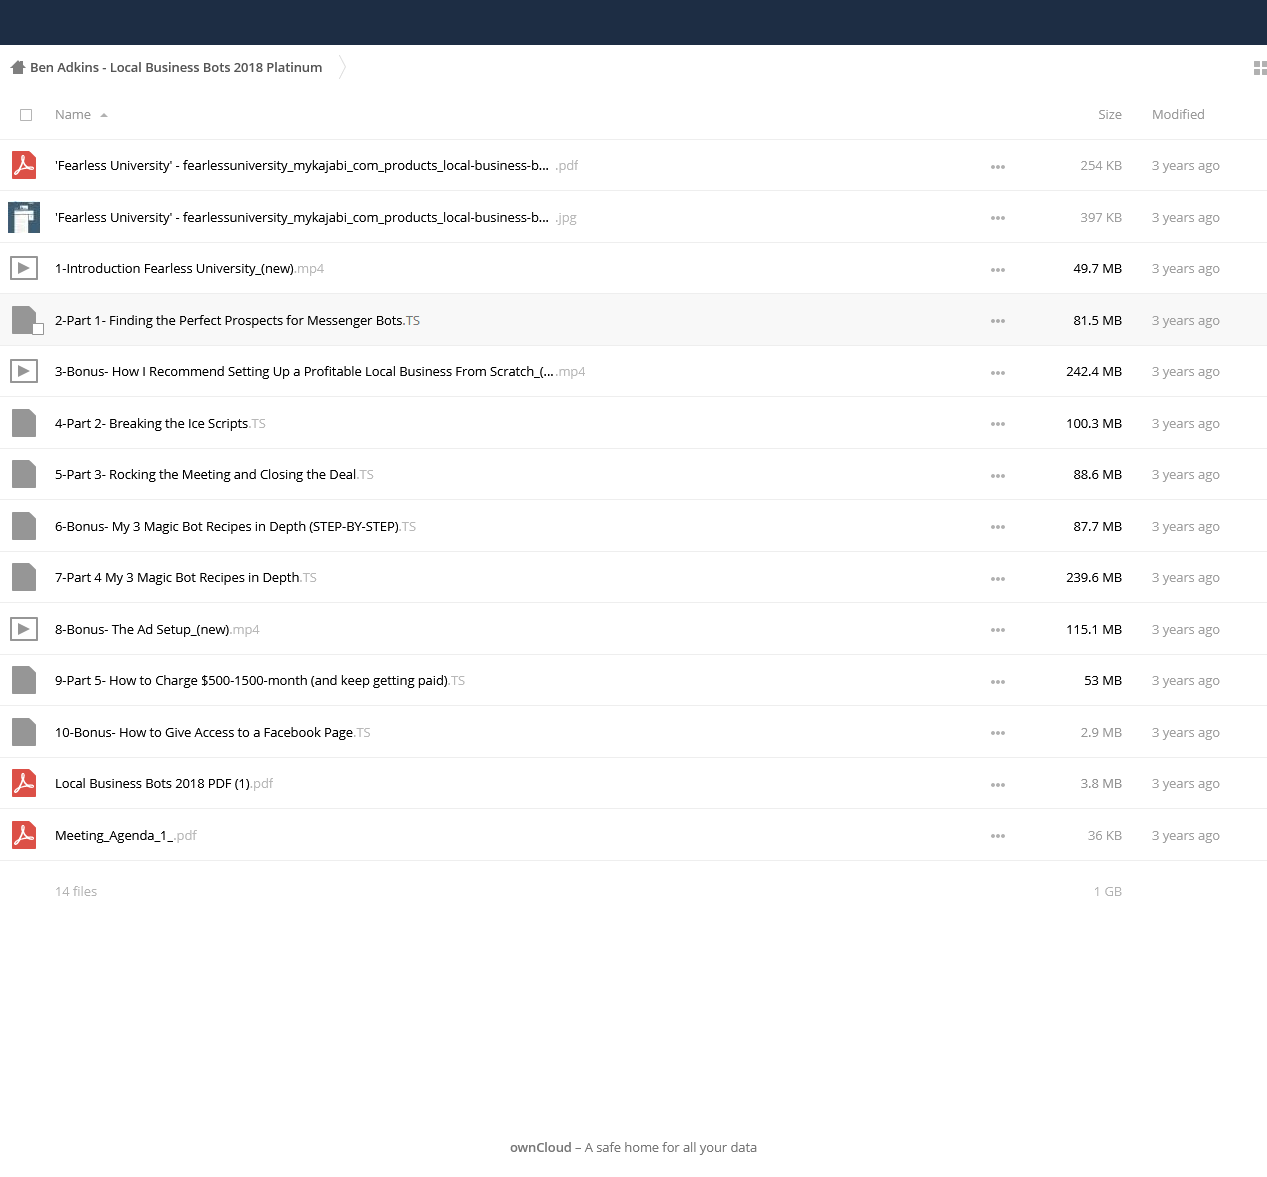Open Local Business Bots 2018 PDF (1).pdf
This screenshot has height=1177, width=1267.
[164, 784]
